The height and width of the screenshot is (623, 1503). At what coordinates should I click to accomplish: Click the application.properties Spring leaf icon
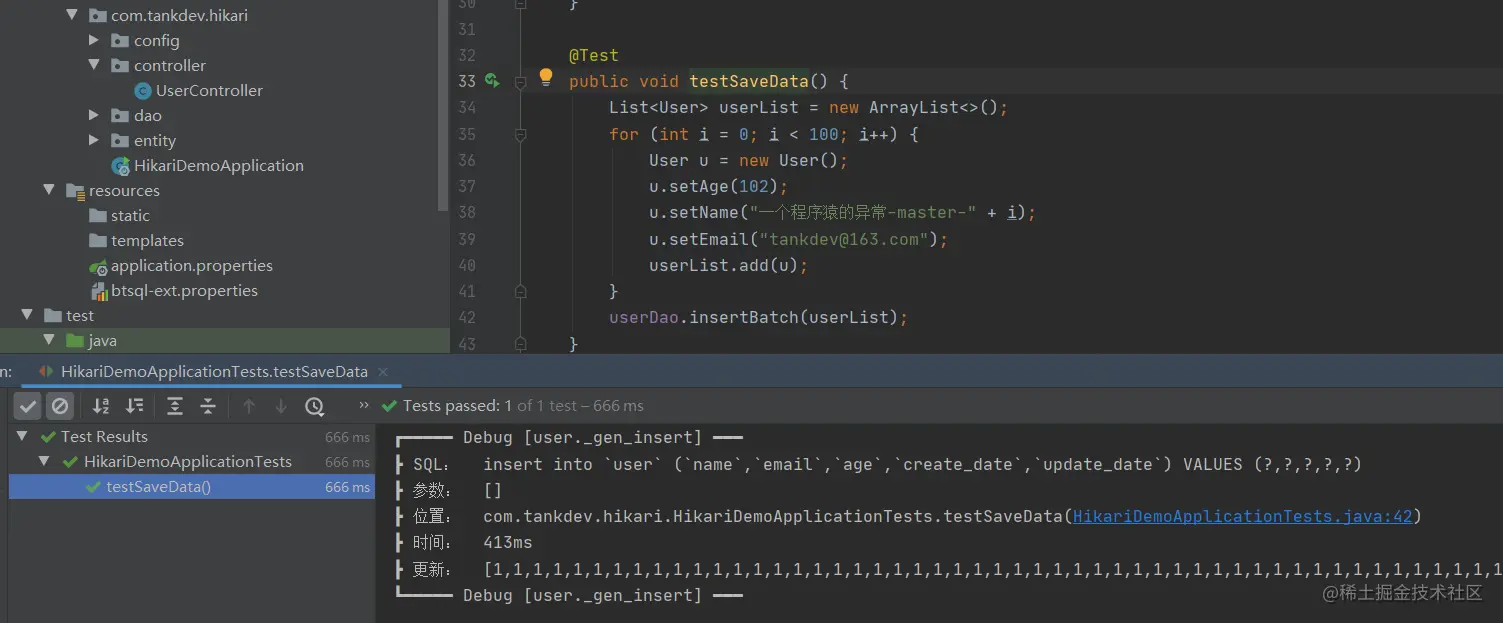click(98, 266)
